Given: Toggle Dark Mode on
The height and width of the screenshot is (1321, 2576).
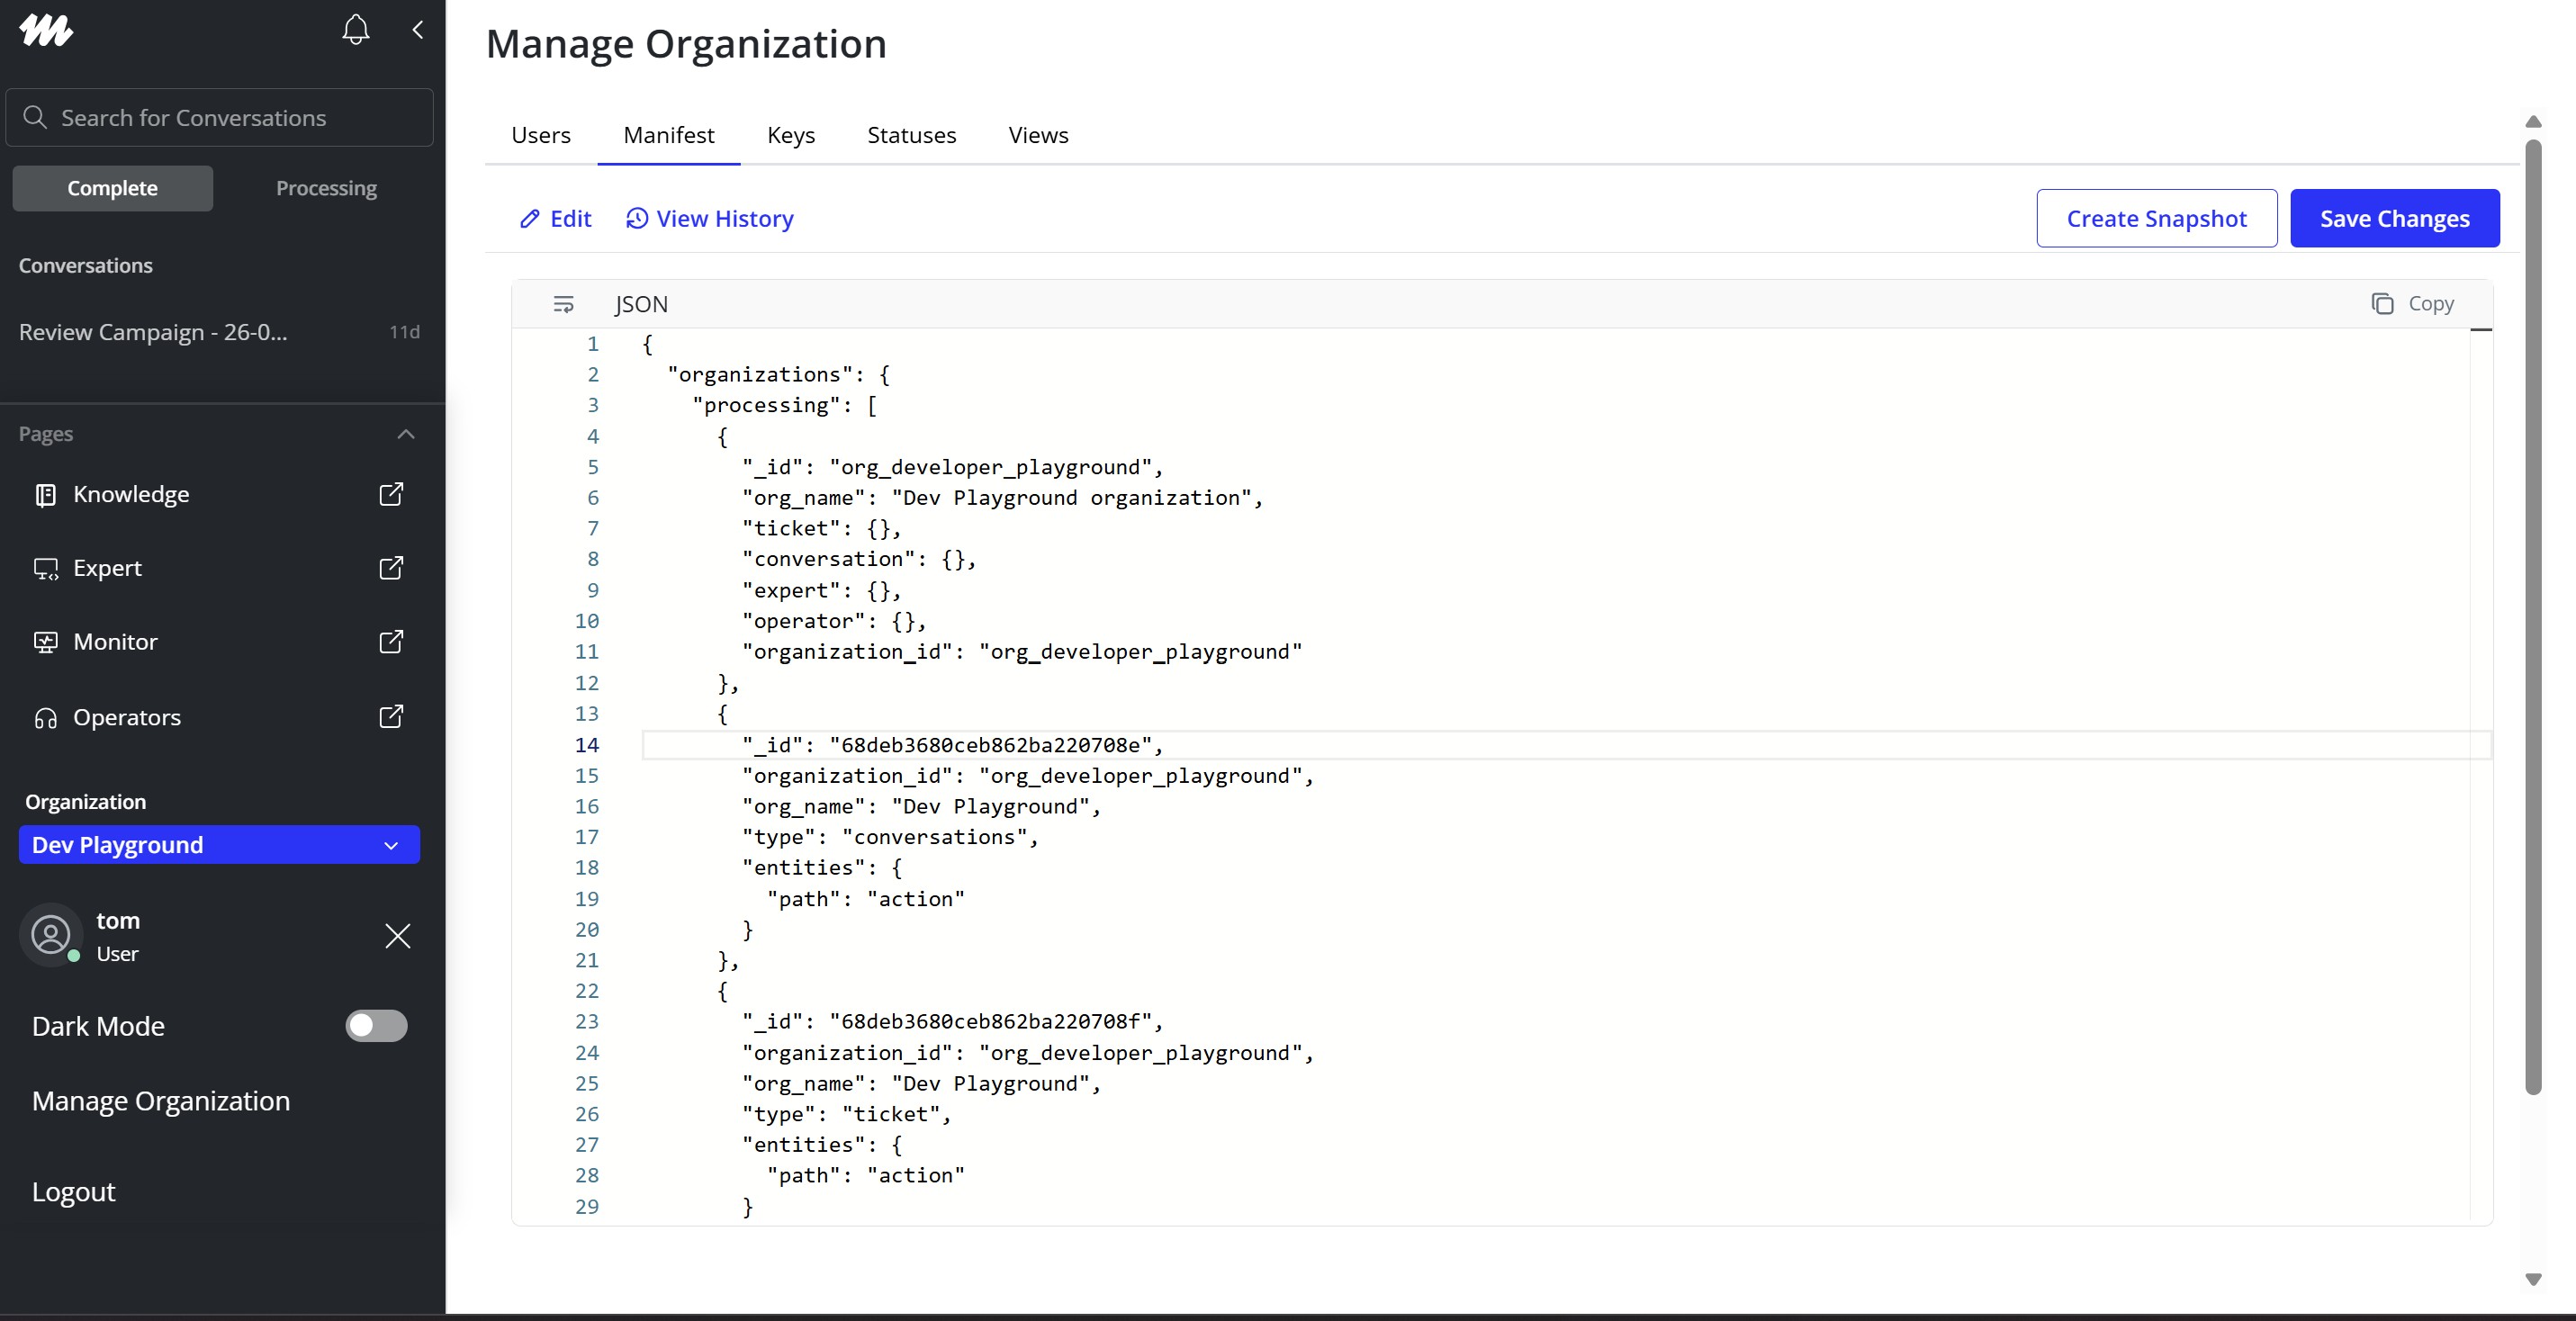Looking at the screenshot, I should 376,1026.
